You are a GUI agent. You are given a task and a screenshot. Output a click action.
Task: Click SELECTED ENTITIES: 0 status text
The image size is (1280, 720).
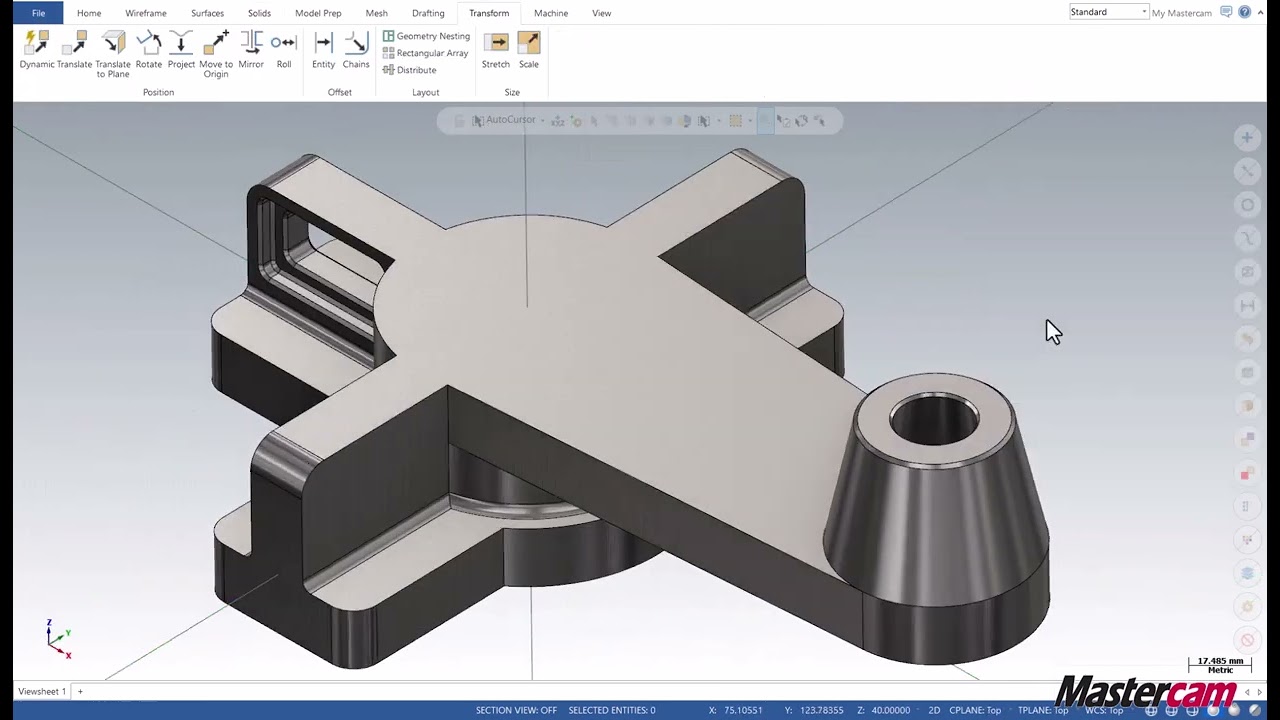(612, 710)
